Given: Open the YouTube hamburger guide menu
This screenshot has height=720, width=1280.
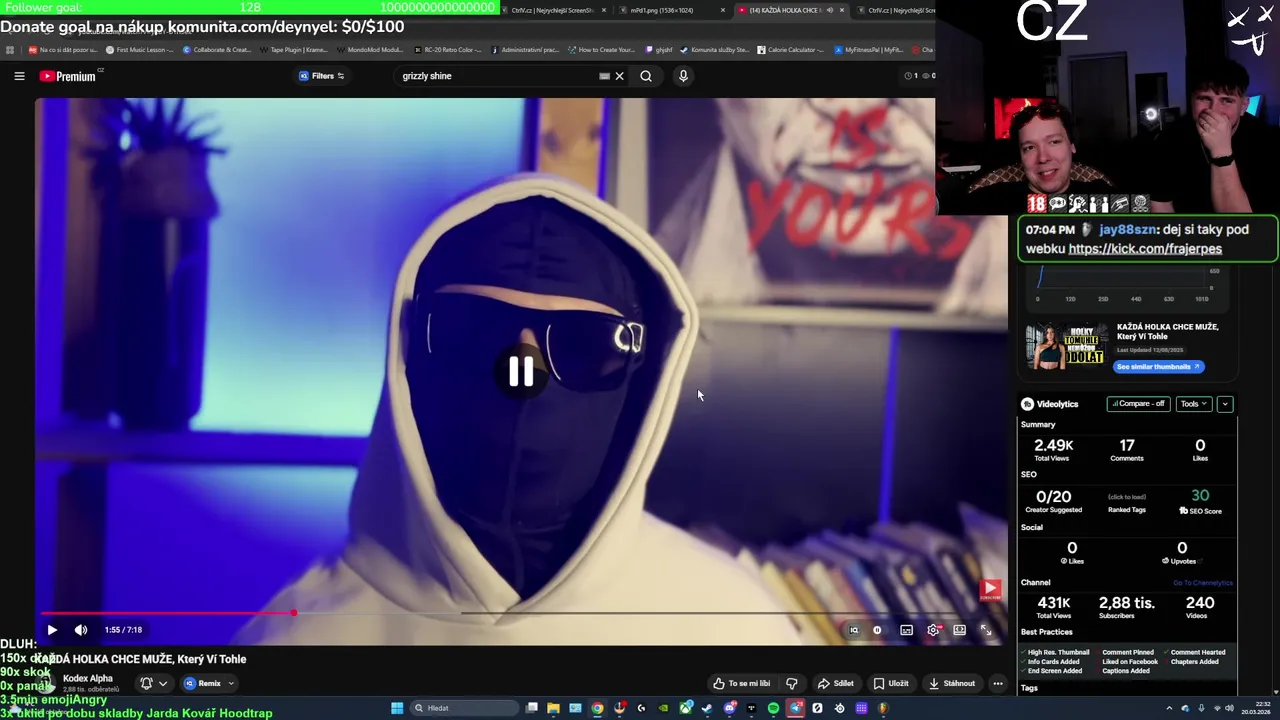Looking at the screenshot, I should [19, 76].
